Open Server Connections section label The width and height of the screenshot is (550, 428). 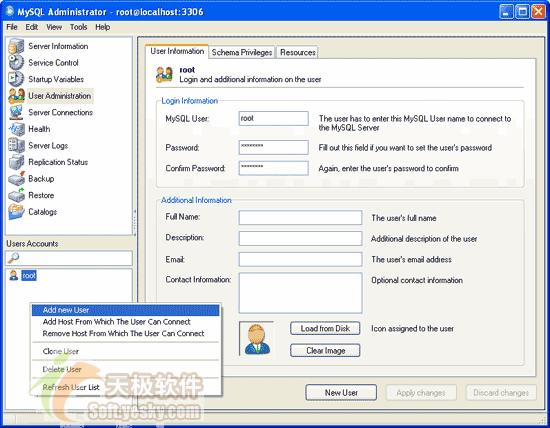click(x=60, y=112)
